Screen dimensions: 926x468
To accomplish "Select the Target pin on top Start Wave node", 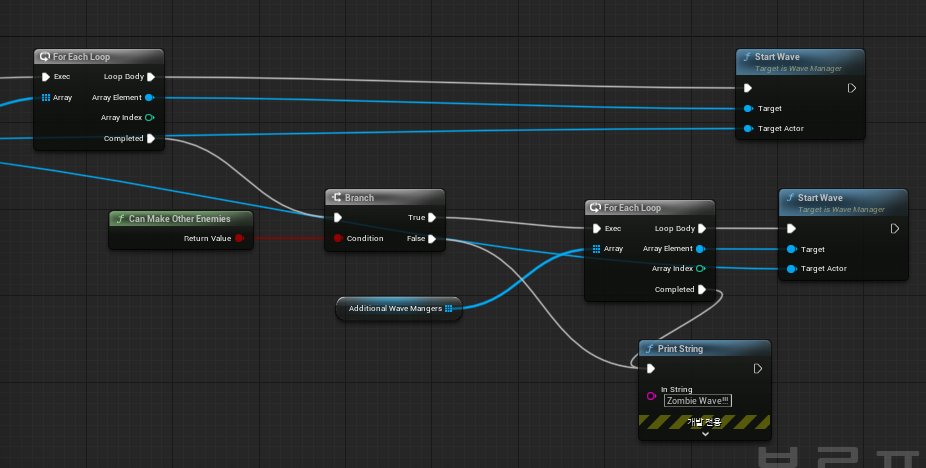I will [x=748, y=109].
